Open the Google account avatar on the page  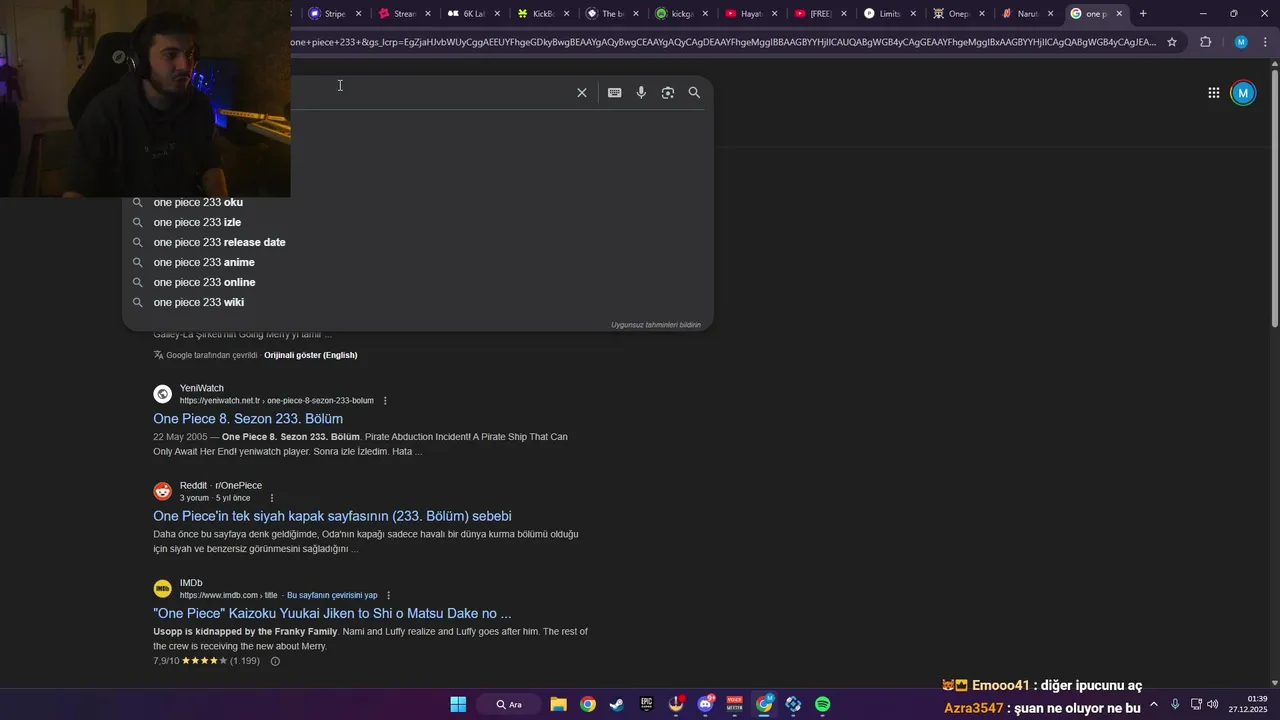tap(1243, 93)
